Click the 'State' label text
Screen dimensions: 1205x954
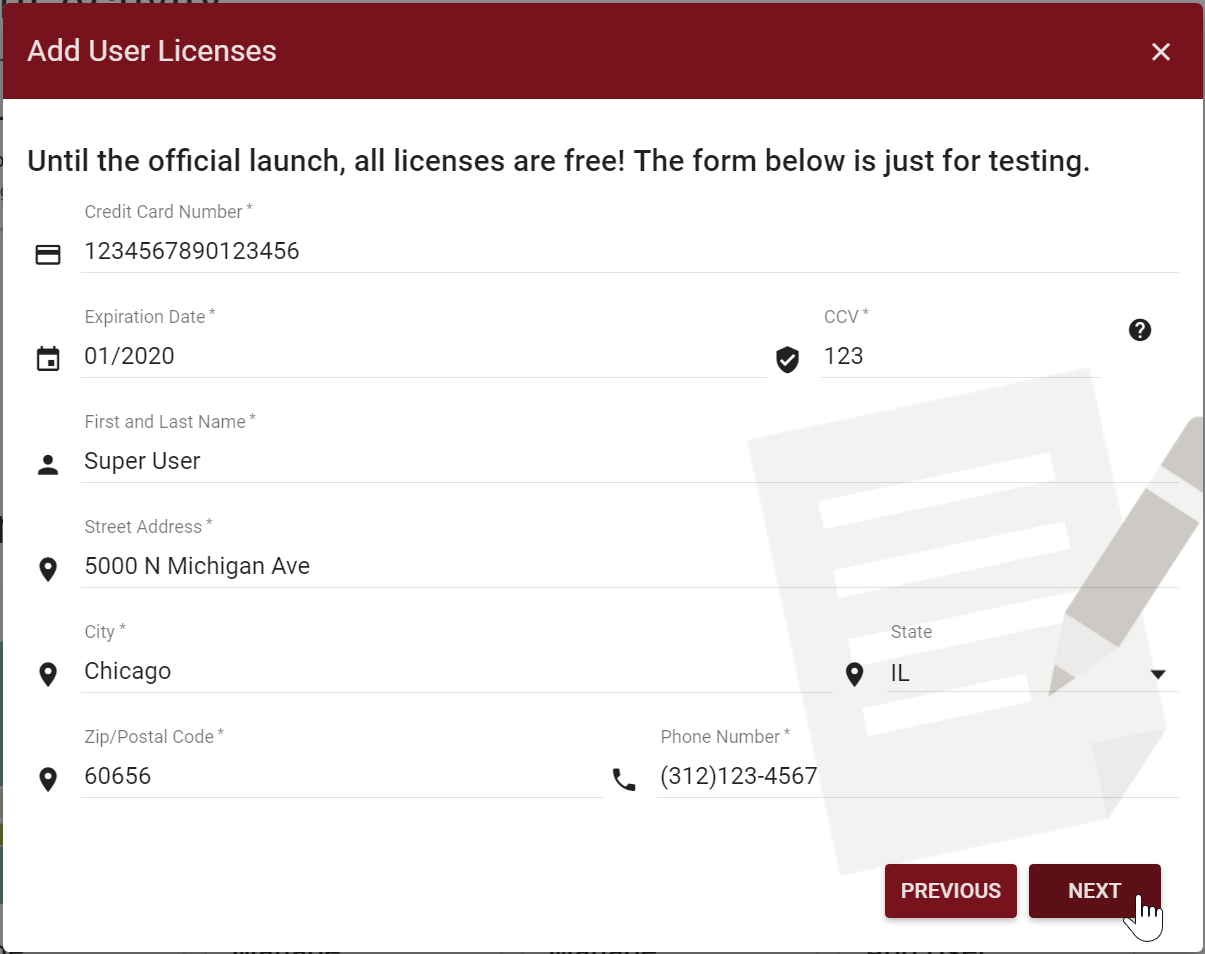[911, 632]
